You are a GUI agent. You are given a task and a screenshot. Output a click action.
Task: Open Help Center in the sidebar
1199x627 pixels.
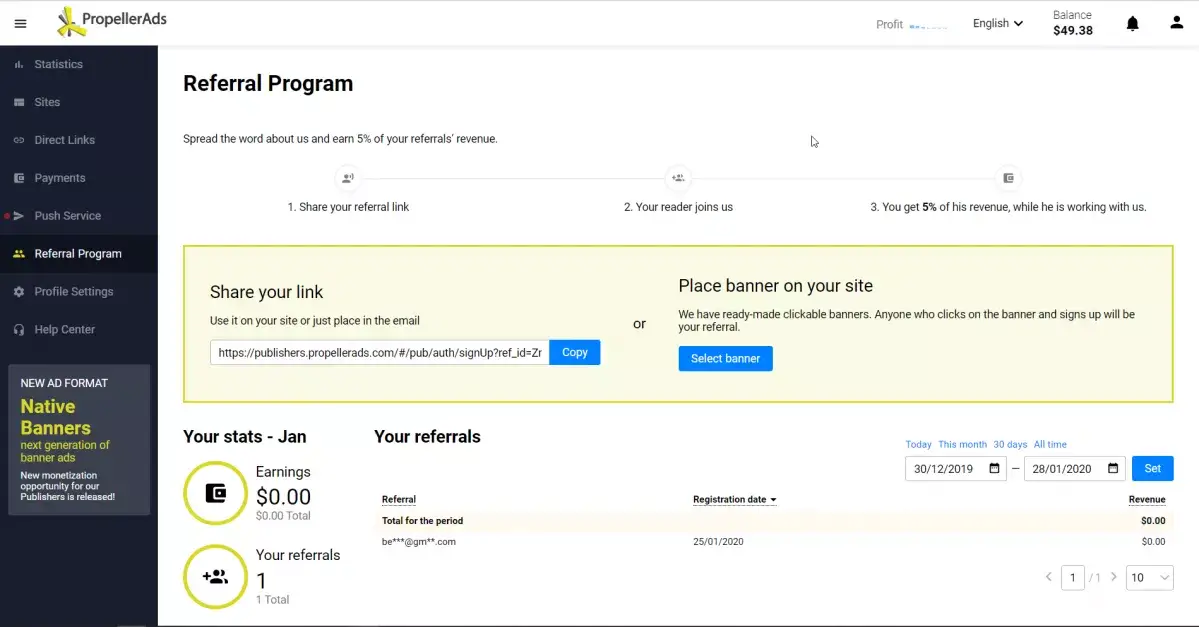tap(79, 330)
